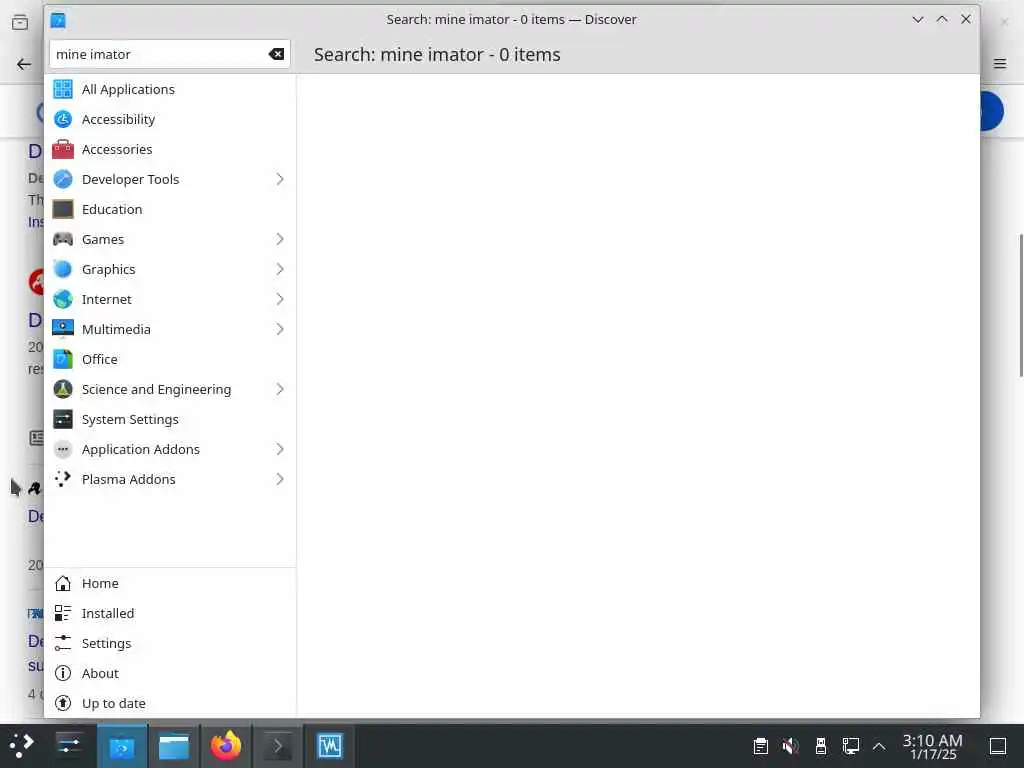Open the clipboard tray icon
The height and width of the screenshot is (768, 1024).
(x=760, y=746)
